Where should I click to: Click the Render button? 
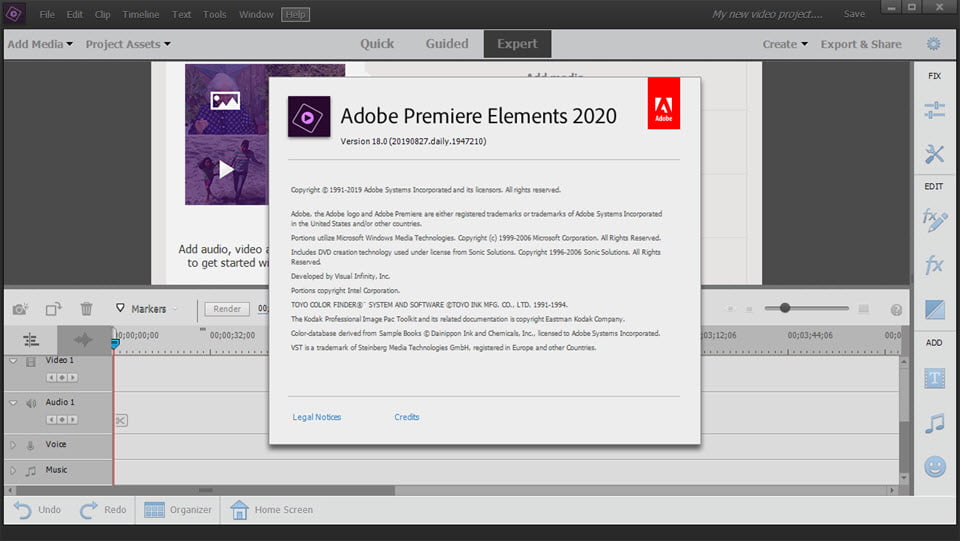227,309
